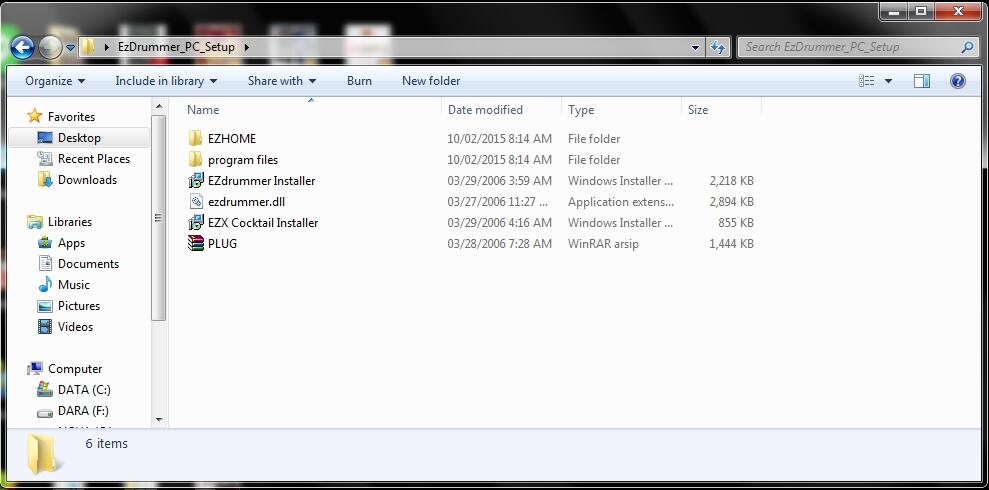Open the Documents library
989x490 pixels.
tap(88, 264)
